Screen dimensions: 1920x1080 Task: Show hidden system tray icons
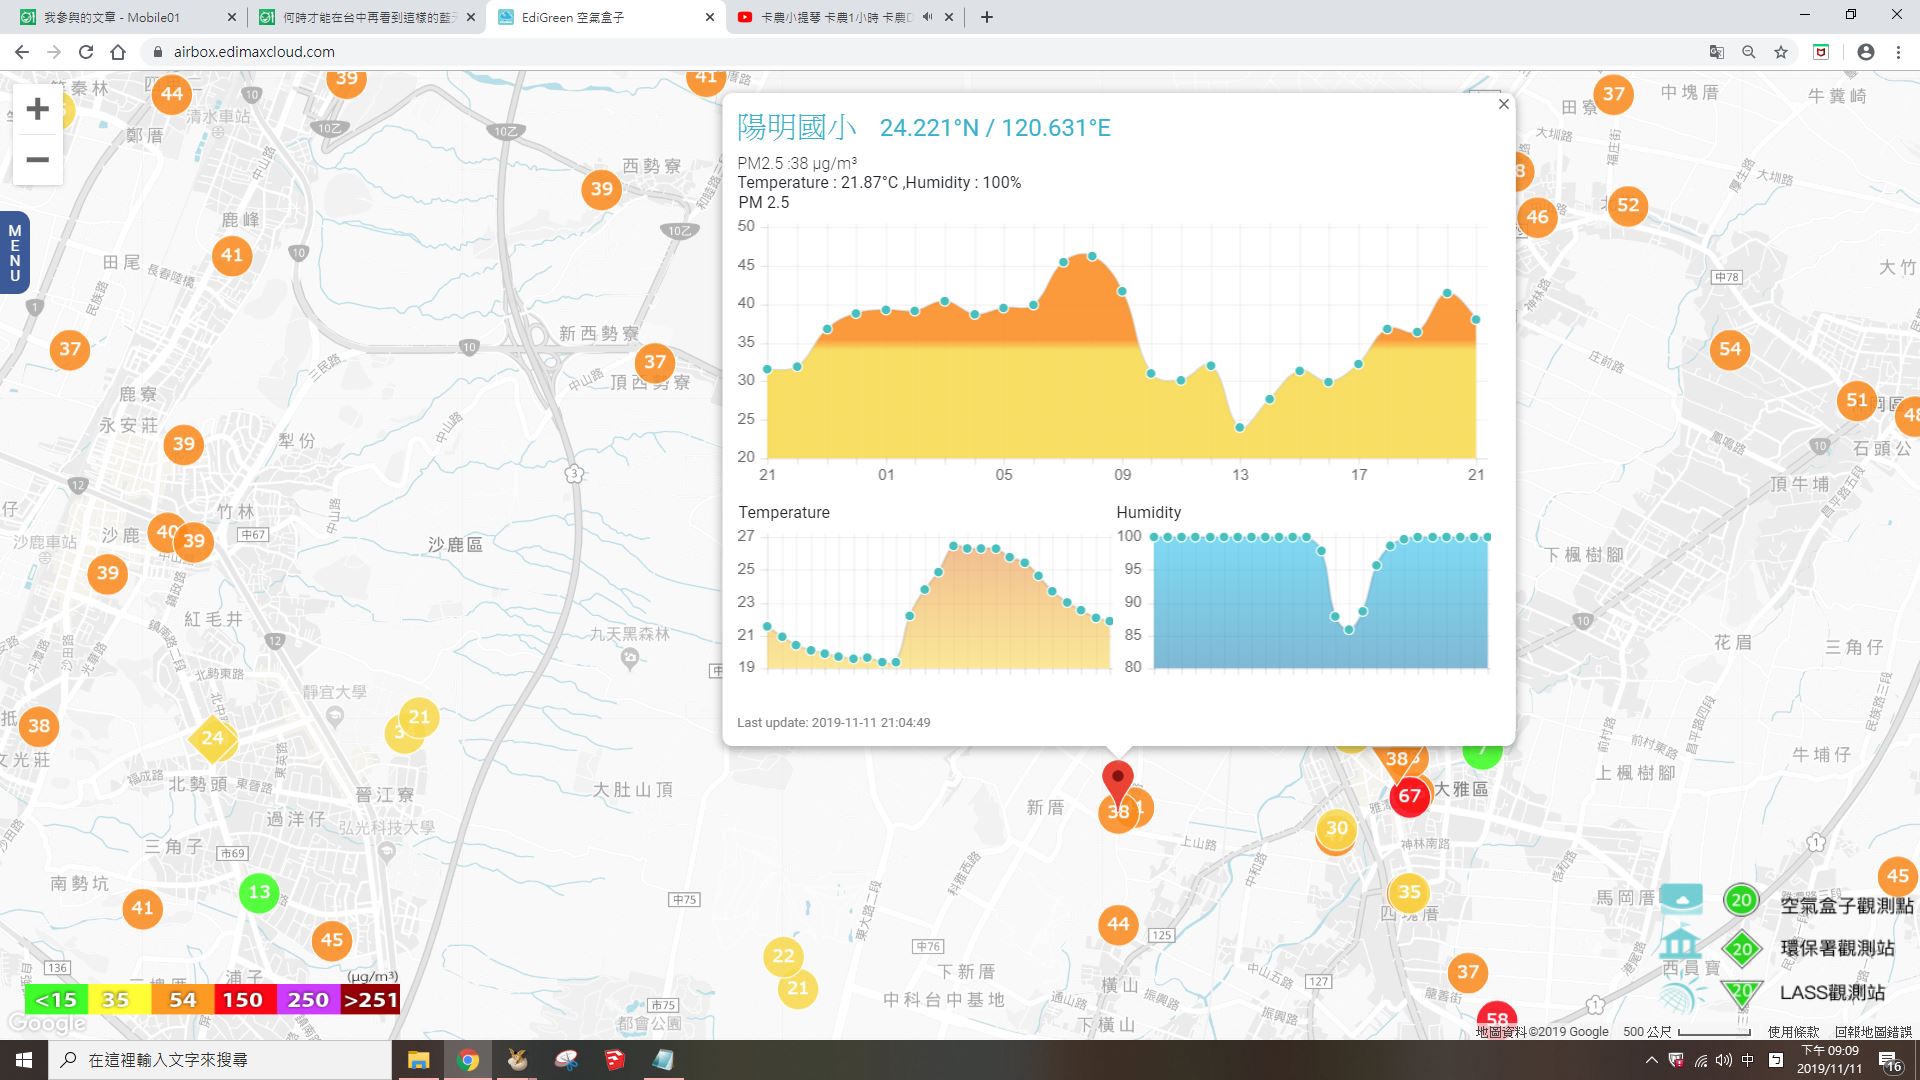[1651, 1060]
